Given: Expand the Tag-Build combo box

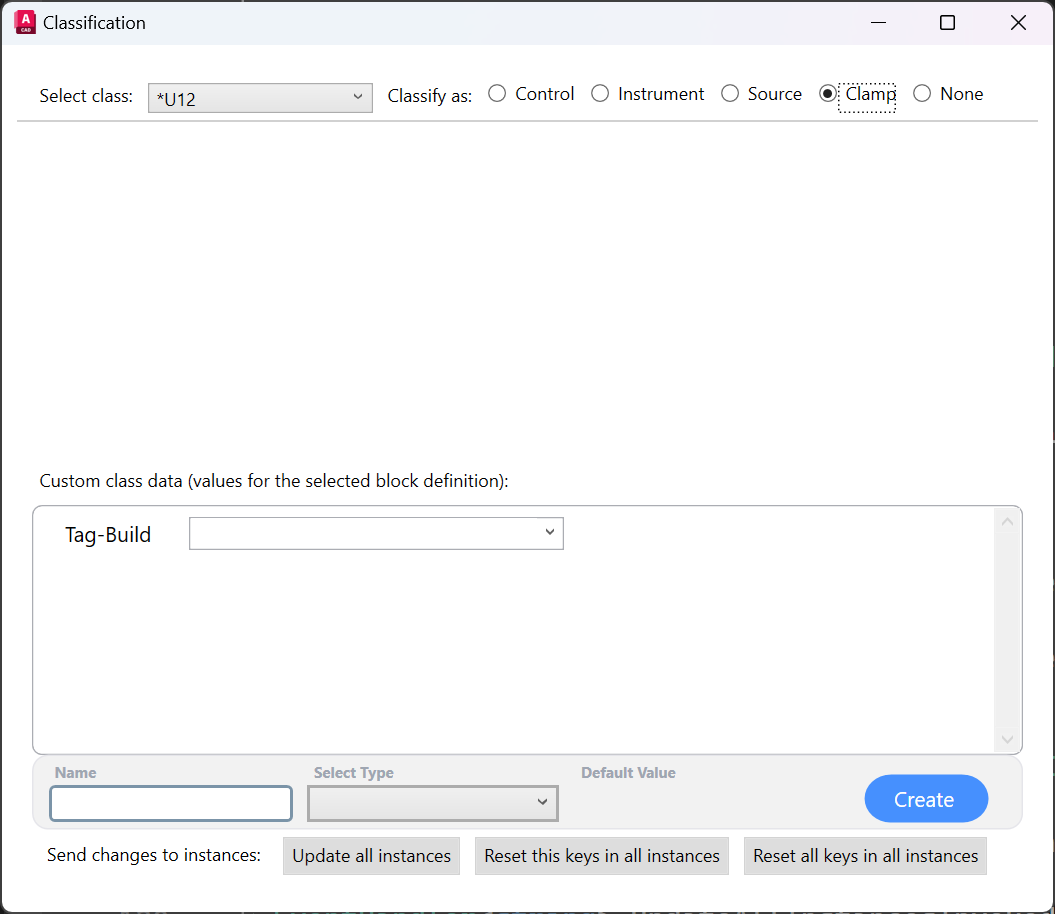Looking at the screenshot, I should tap(376, 533).
